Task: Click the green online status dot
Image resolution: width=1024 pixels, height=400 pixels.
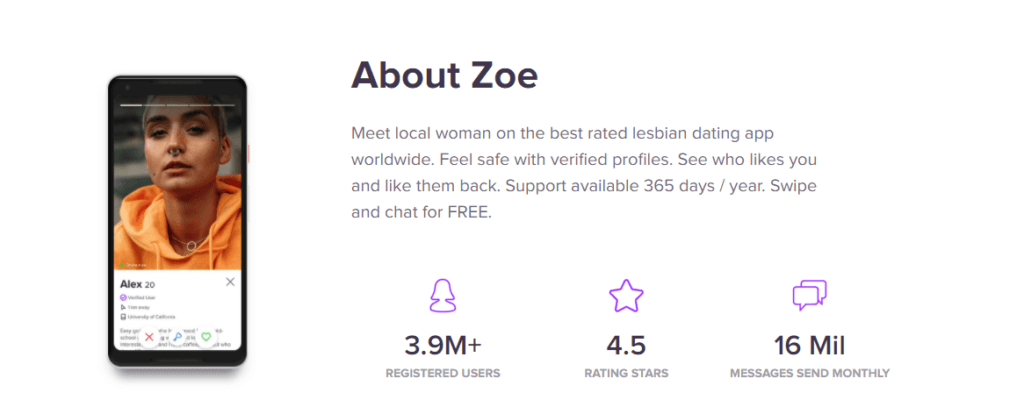Action: pyautogui.click(x=121, y=265)
